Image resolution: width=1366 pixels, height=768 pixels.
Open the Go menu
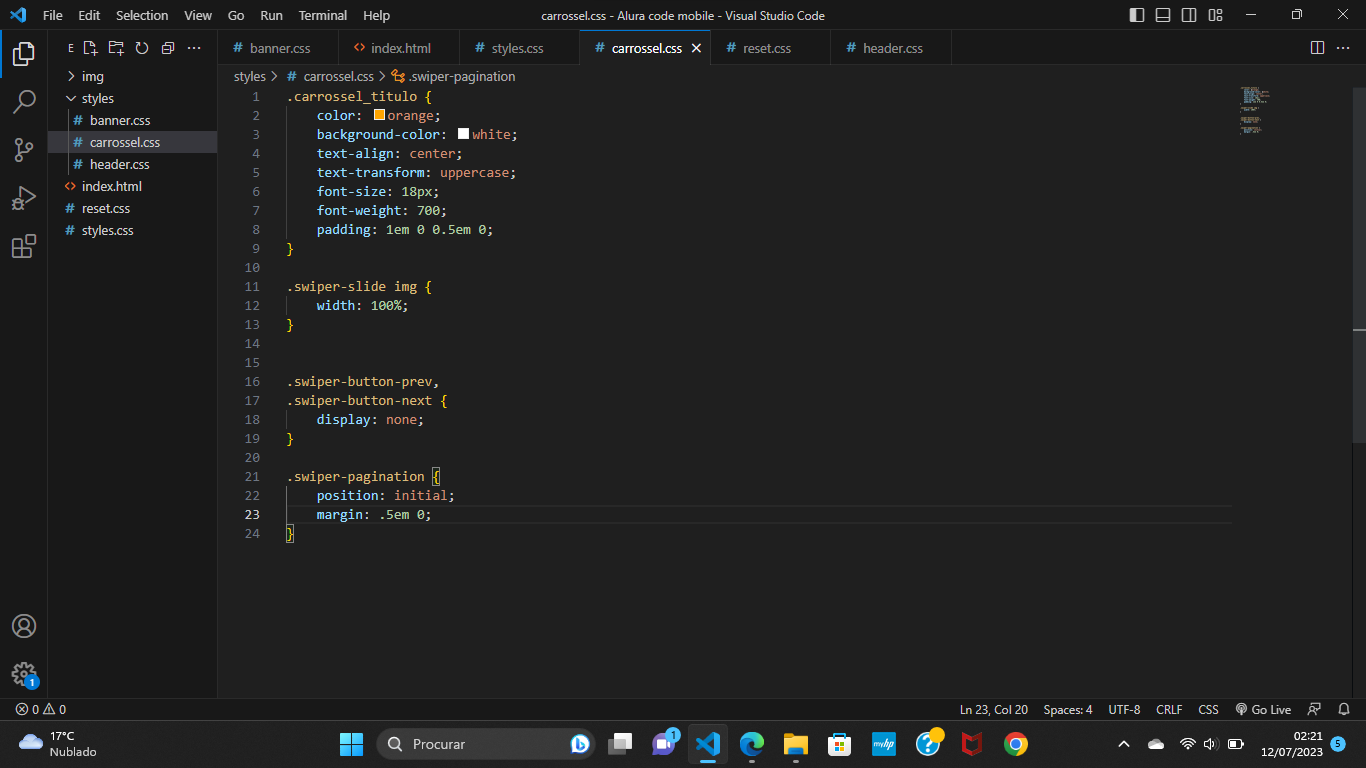236,15
